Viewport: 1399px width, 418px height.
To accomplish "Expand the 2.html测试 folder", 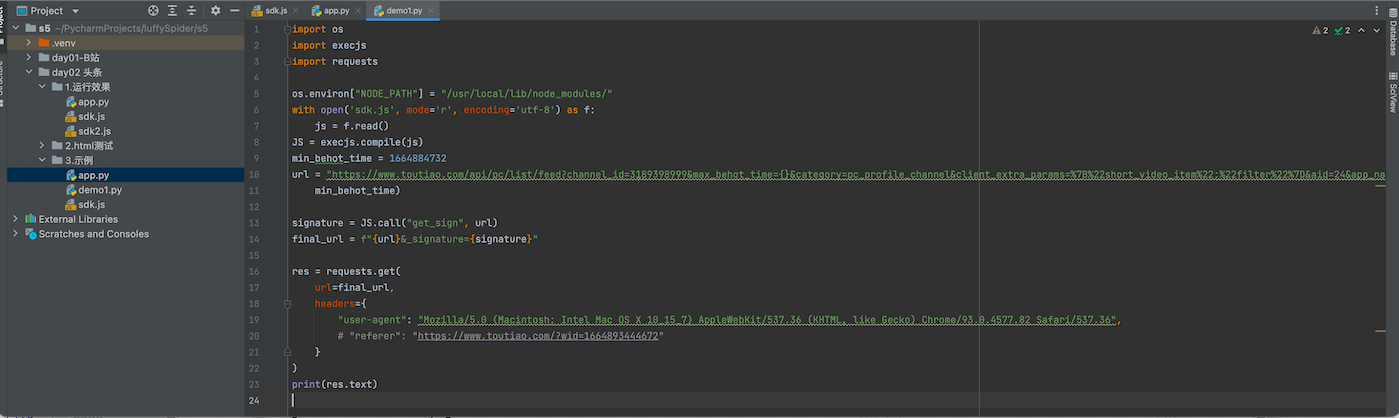I will click(42, 146).
